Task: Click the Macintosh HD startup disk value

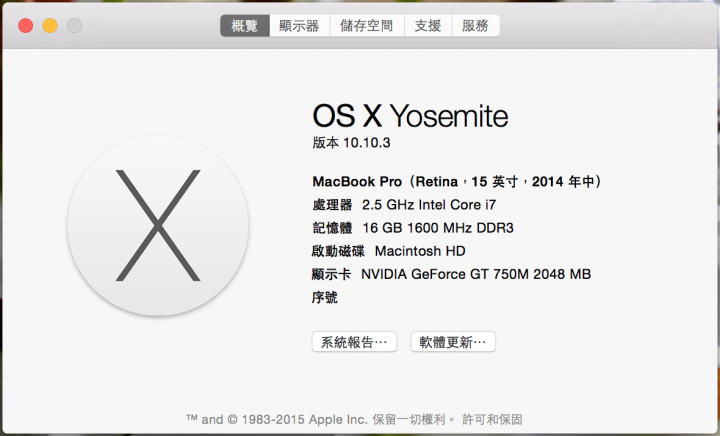Action: pos(420,251)
